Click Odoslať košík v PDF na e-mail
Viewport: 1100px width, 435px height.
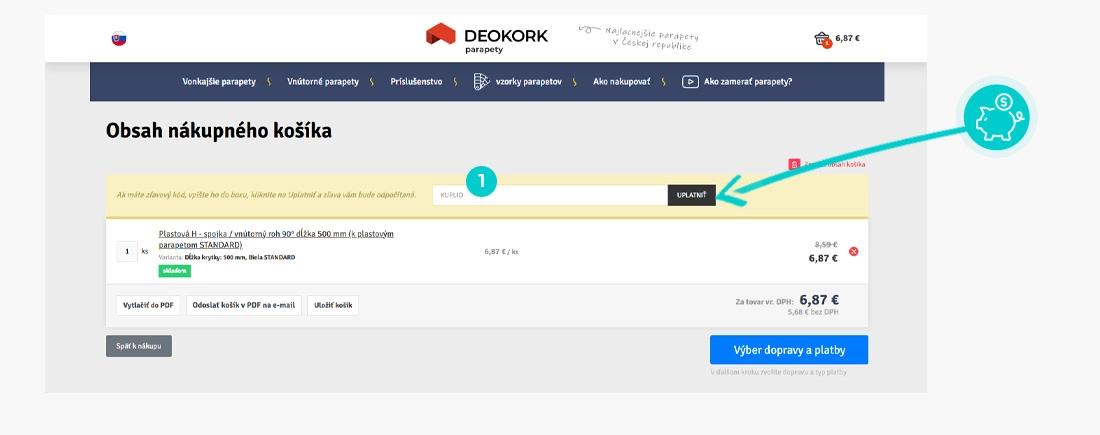244,306
